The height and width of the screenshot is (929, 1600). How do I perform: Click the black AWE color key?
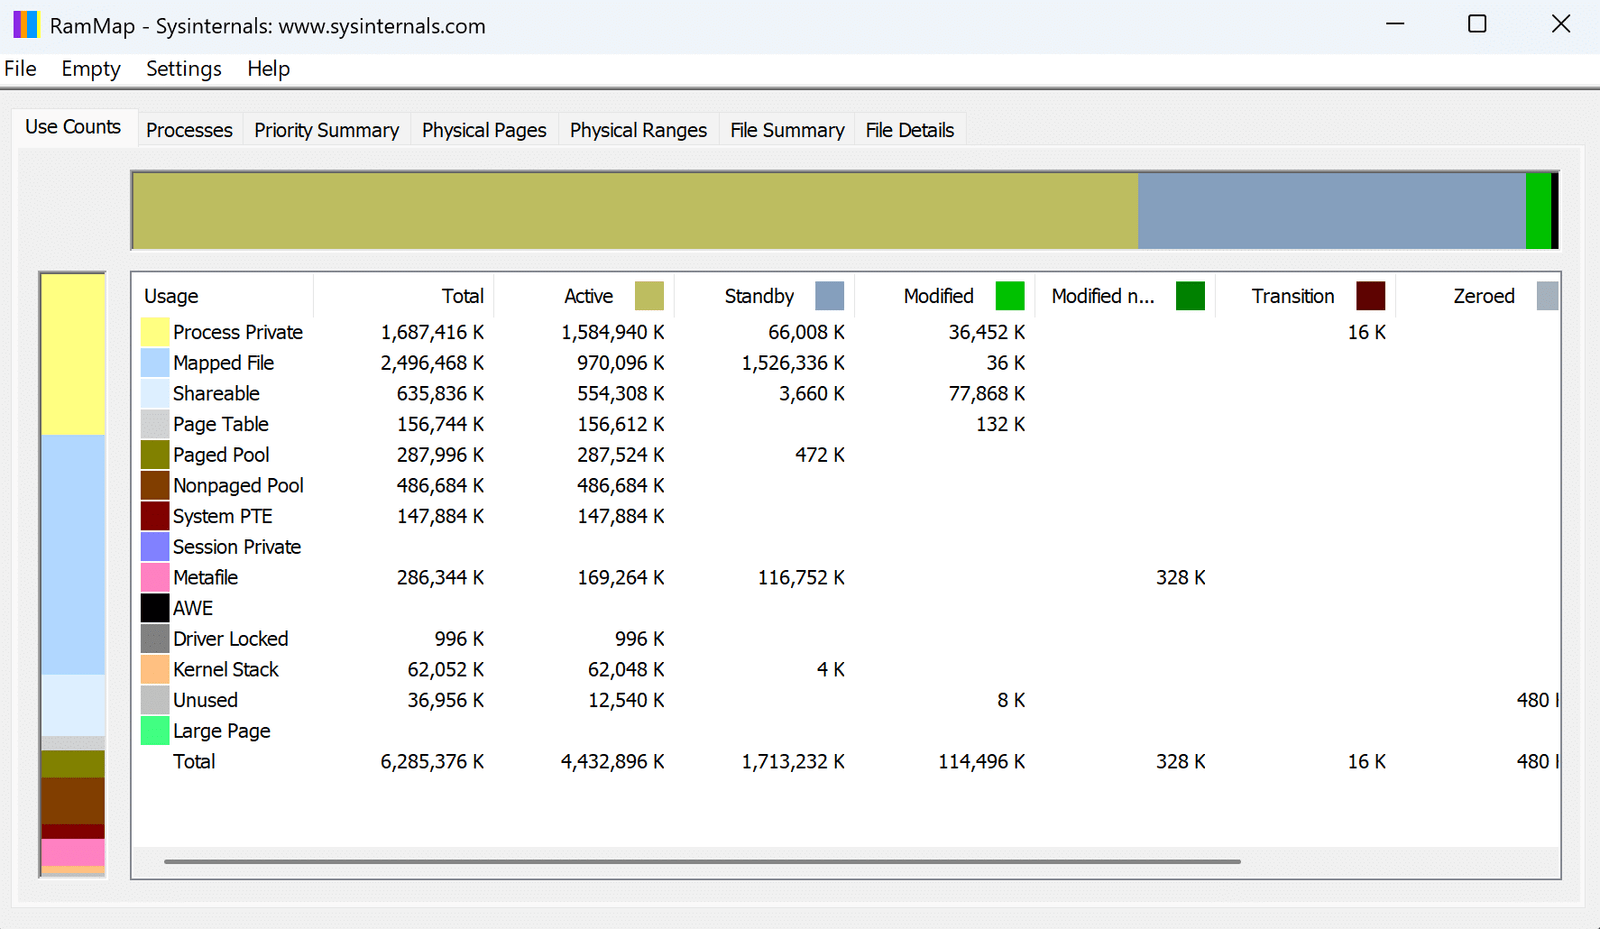point(154,607)
